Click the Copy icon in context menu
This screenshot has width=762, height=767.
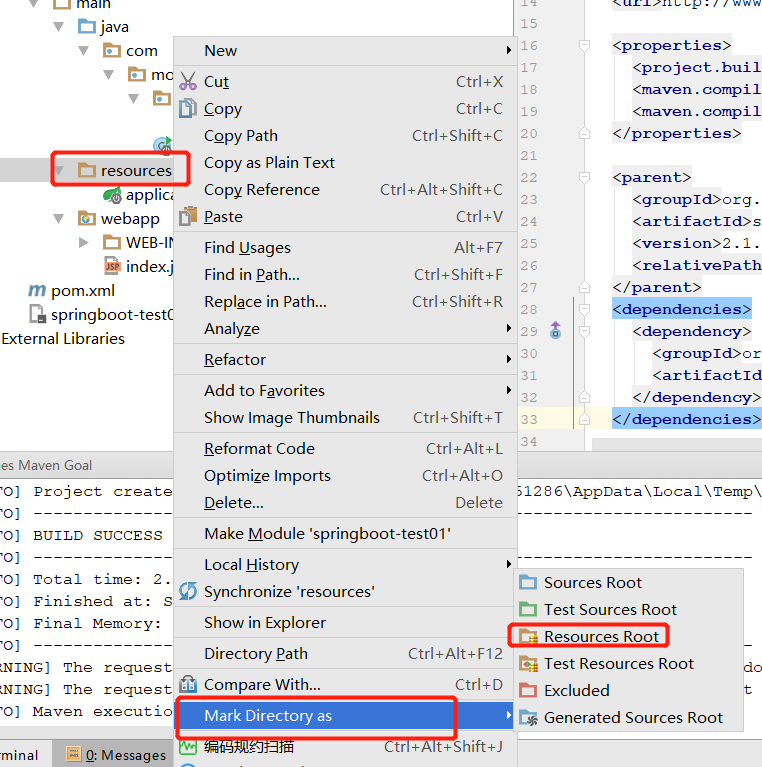[x=188, y=109]
